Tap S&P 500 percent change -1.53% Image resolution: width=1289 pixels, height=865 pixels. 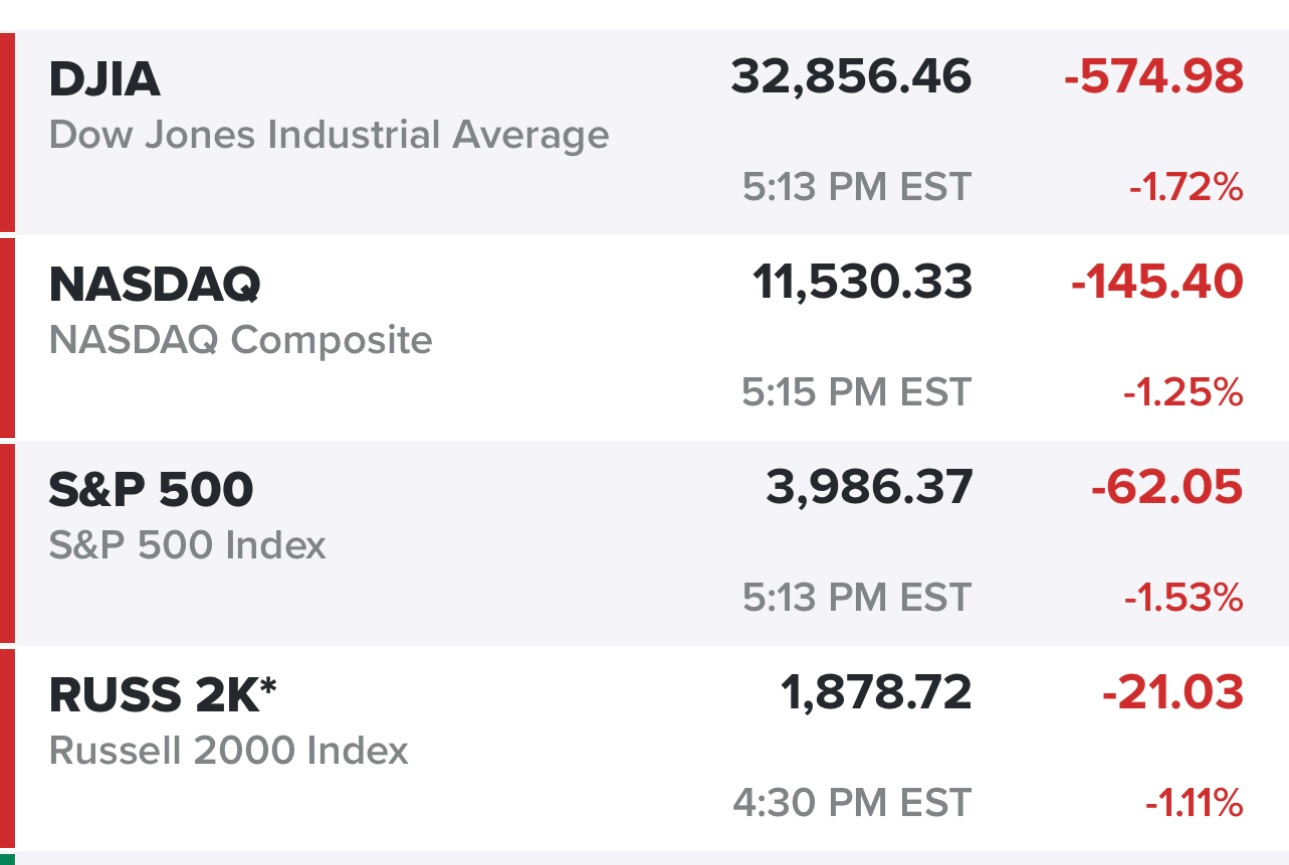[x=1184, y=598]
